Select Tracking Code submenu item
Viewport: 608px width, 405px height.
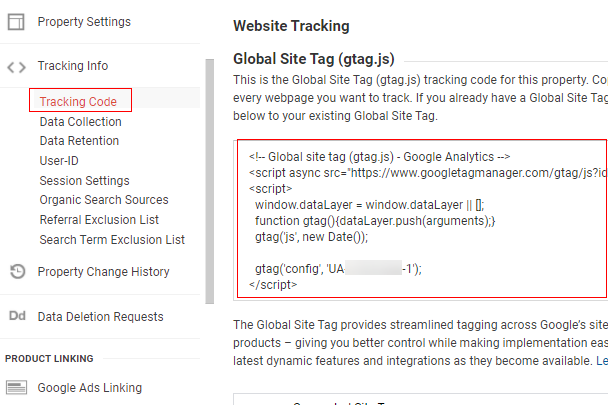pyautogui.click(x=78, y=101)
